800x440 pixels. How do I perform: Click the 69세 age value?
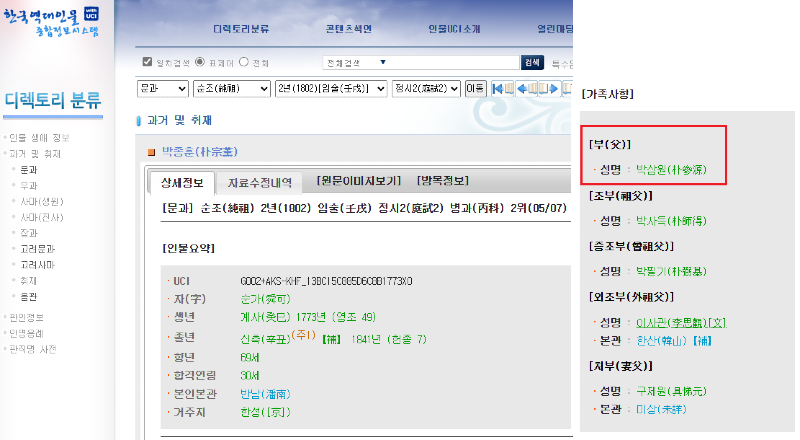[x=250, y=357]
